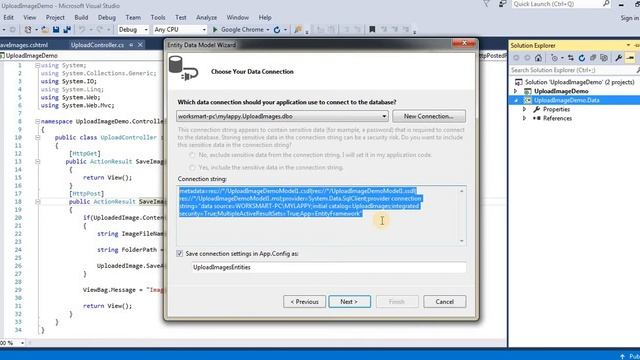640x360 pixels.
Task: Open the data connection dropdown
Action: click(x=384, y=116)
